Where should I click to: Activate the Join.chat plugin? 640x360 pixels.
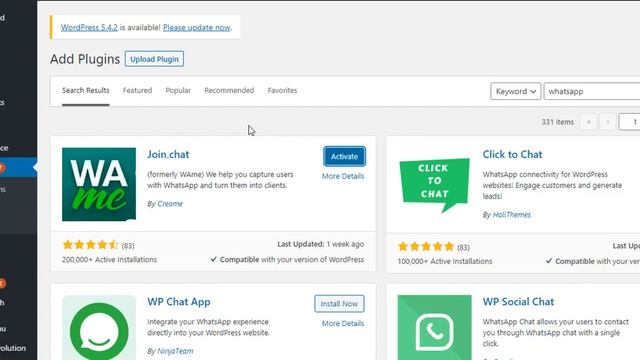click(344, 156)
